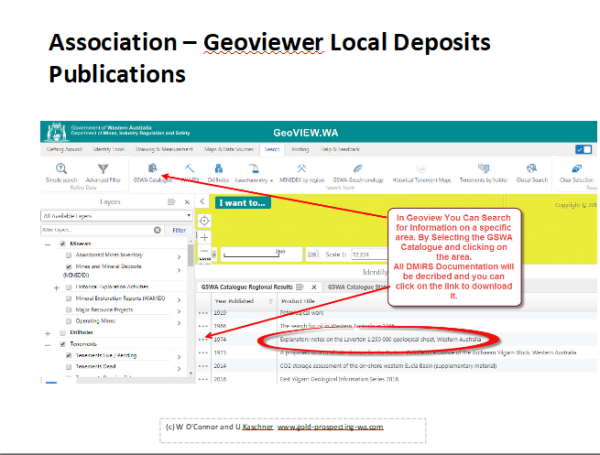
Task: Expand the Exploration Activities sub-group
Action: (57, 288)
